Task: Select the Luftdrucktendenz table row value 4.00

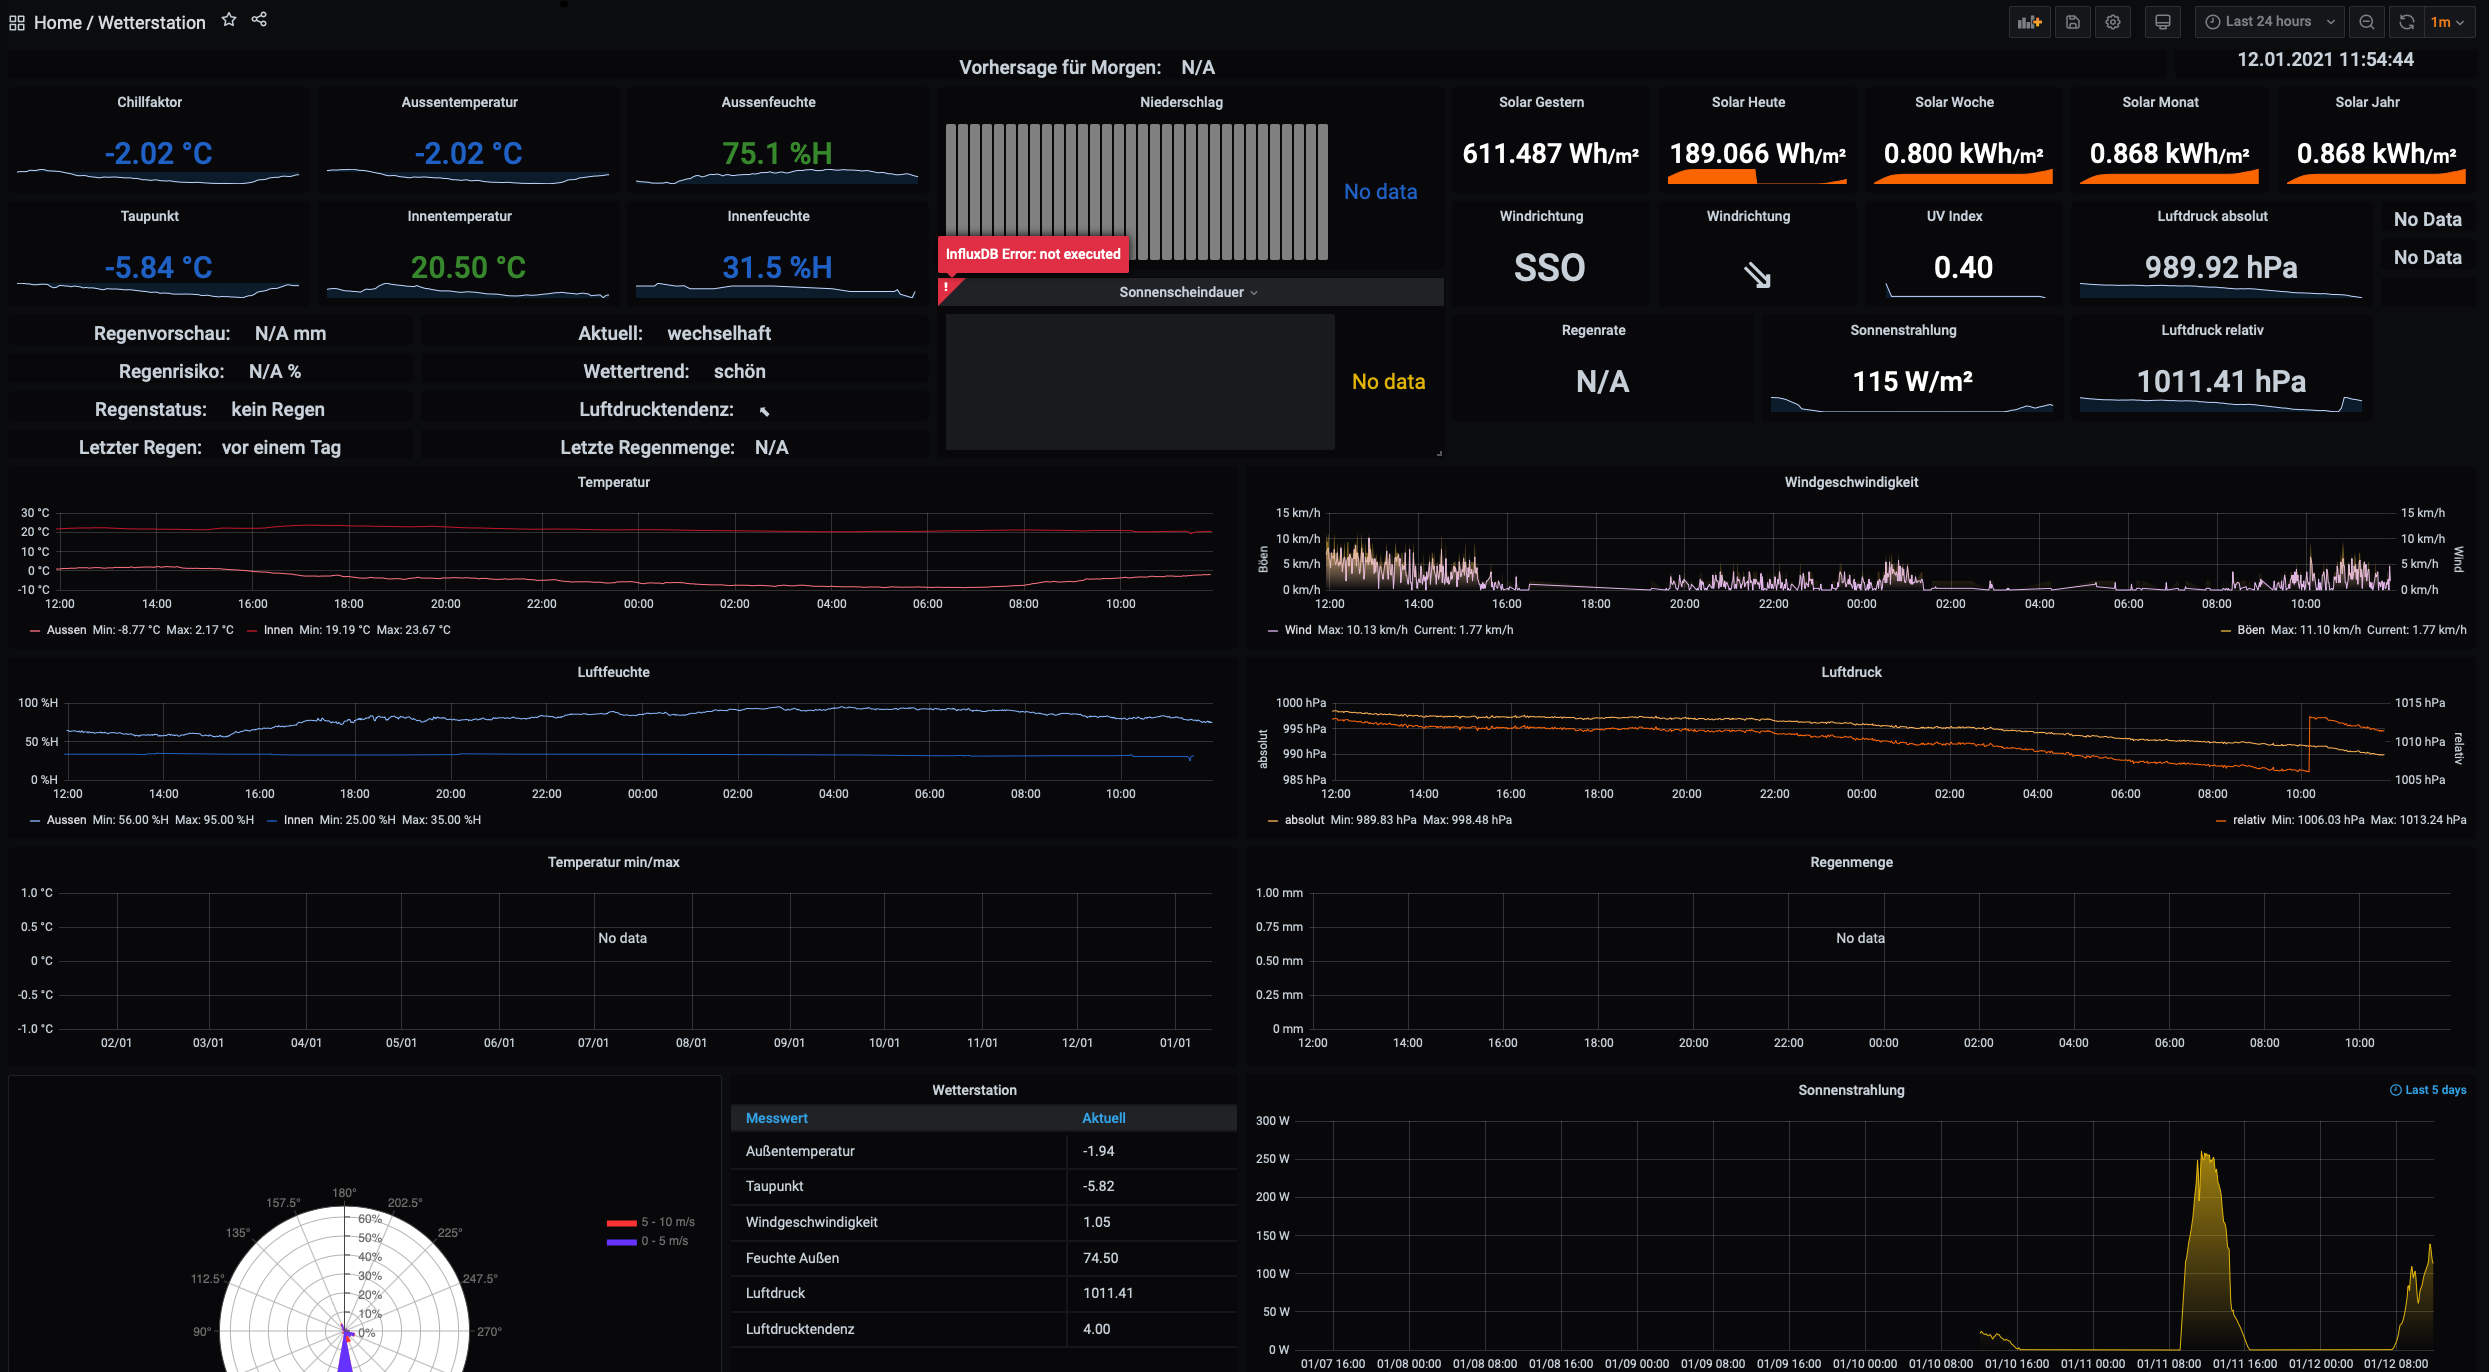Action: coord(1097,1329)
